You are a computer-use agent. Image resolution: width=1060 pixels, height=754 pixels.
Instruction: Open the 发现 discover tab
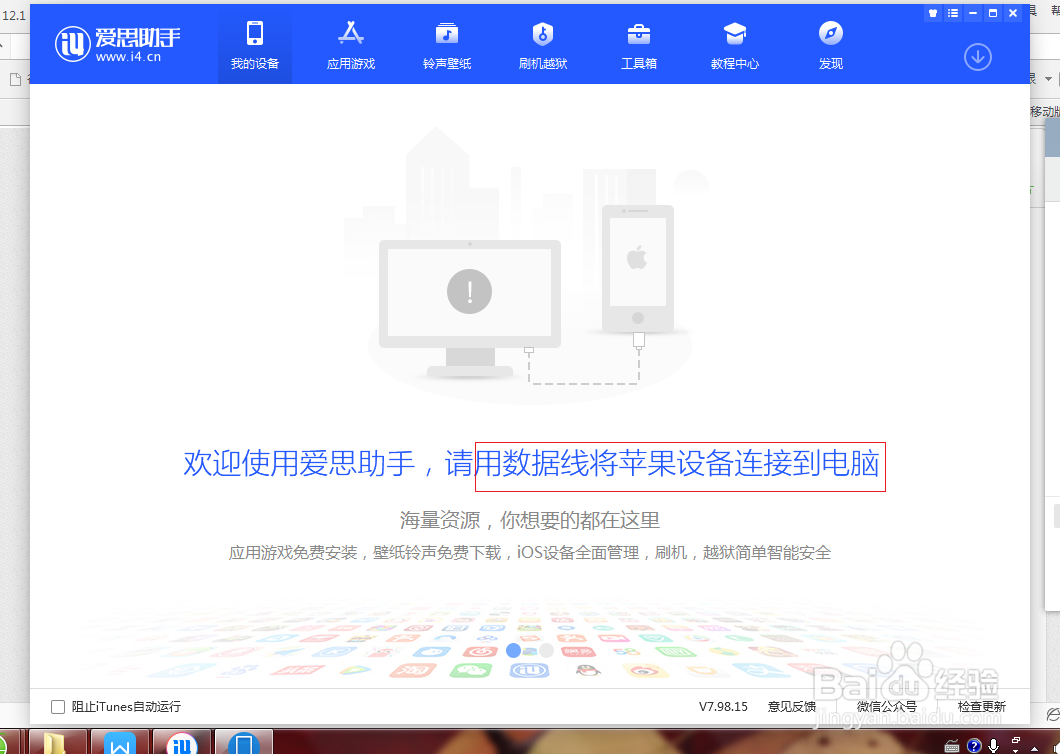[x=831, y=45]
